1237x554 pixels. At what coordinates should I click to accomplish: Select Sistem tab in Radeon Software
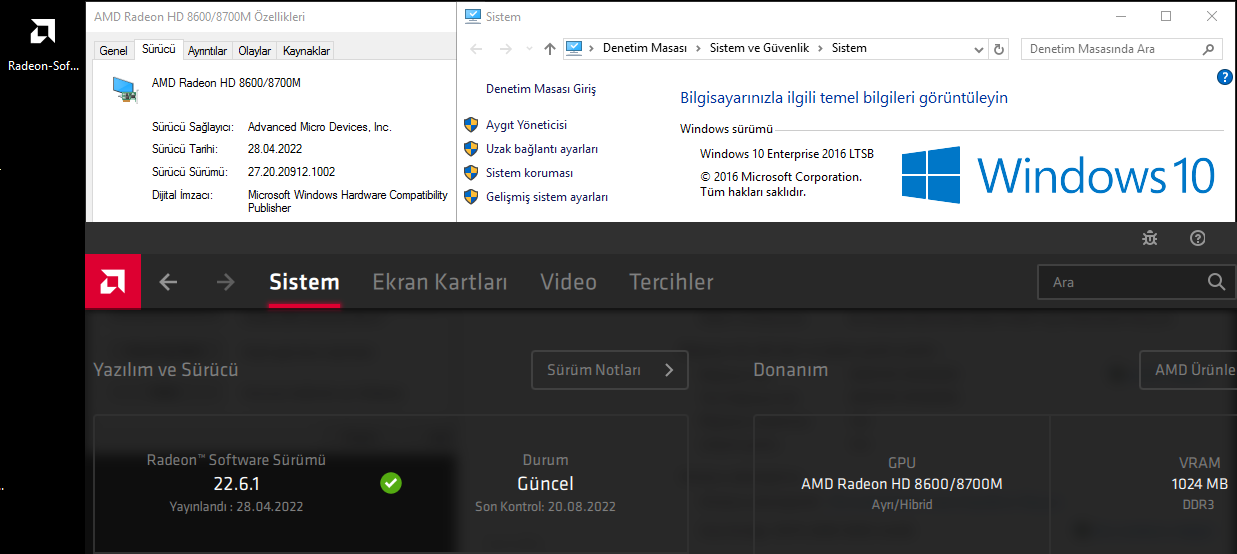click(304, 282)
